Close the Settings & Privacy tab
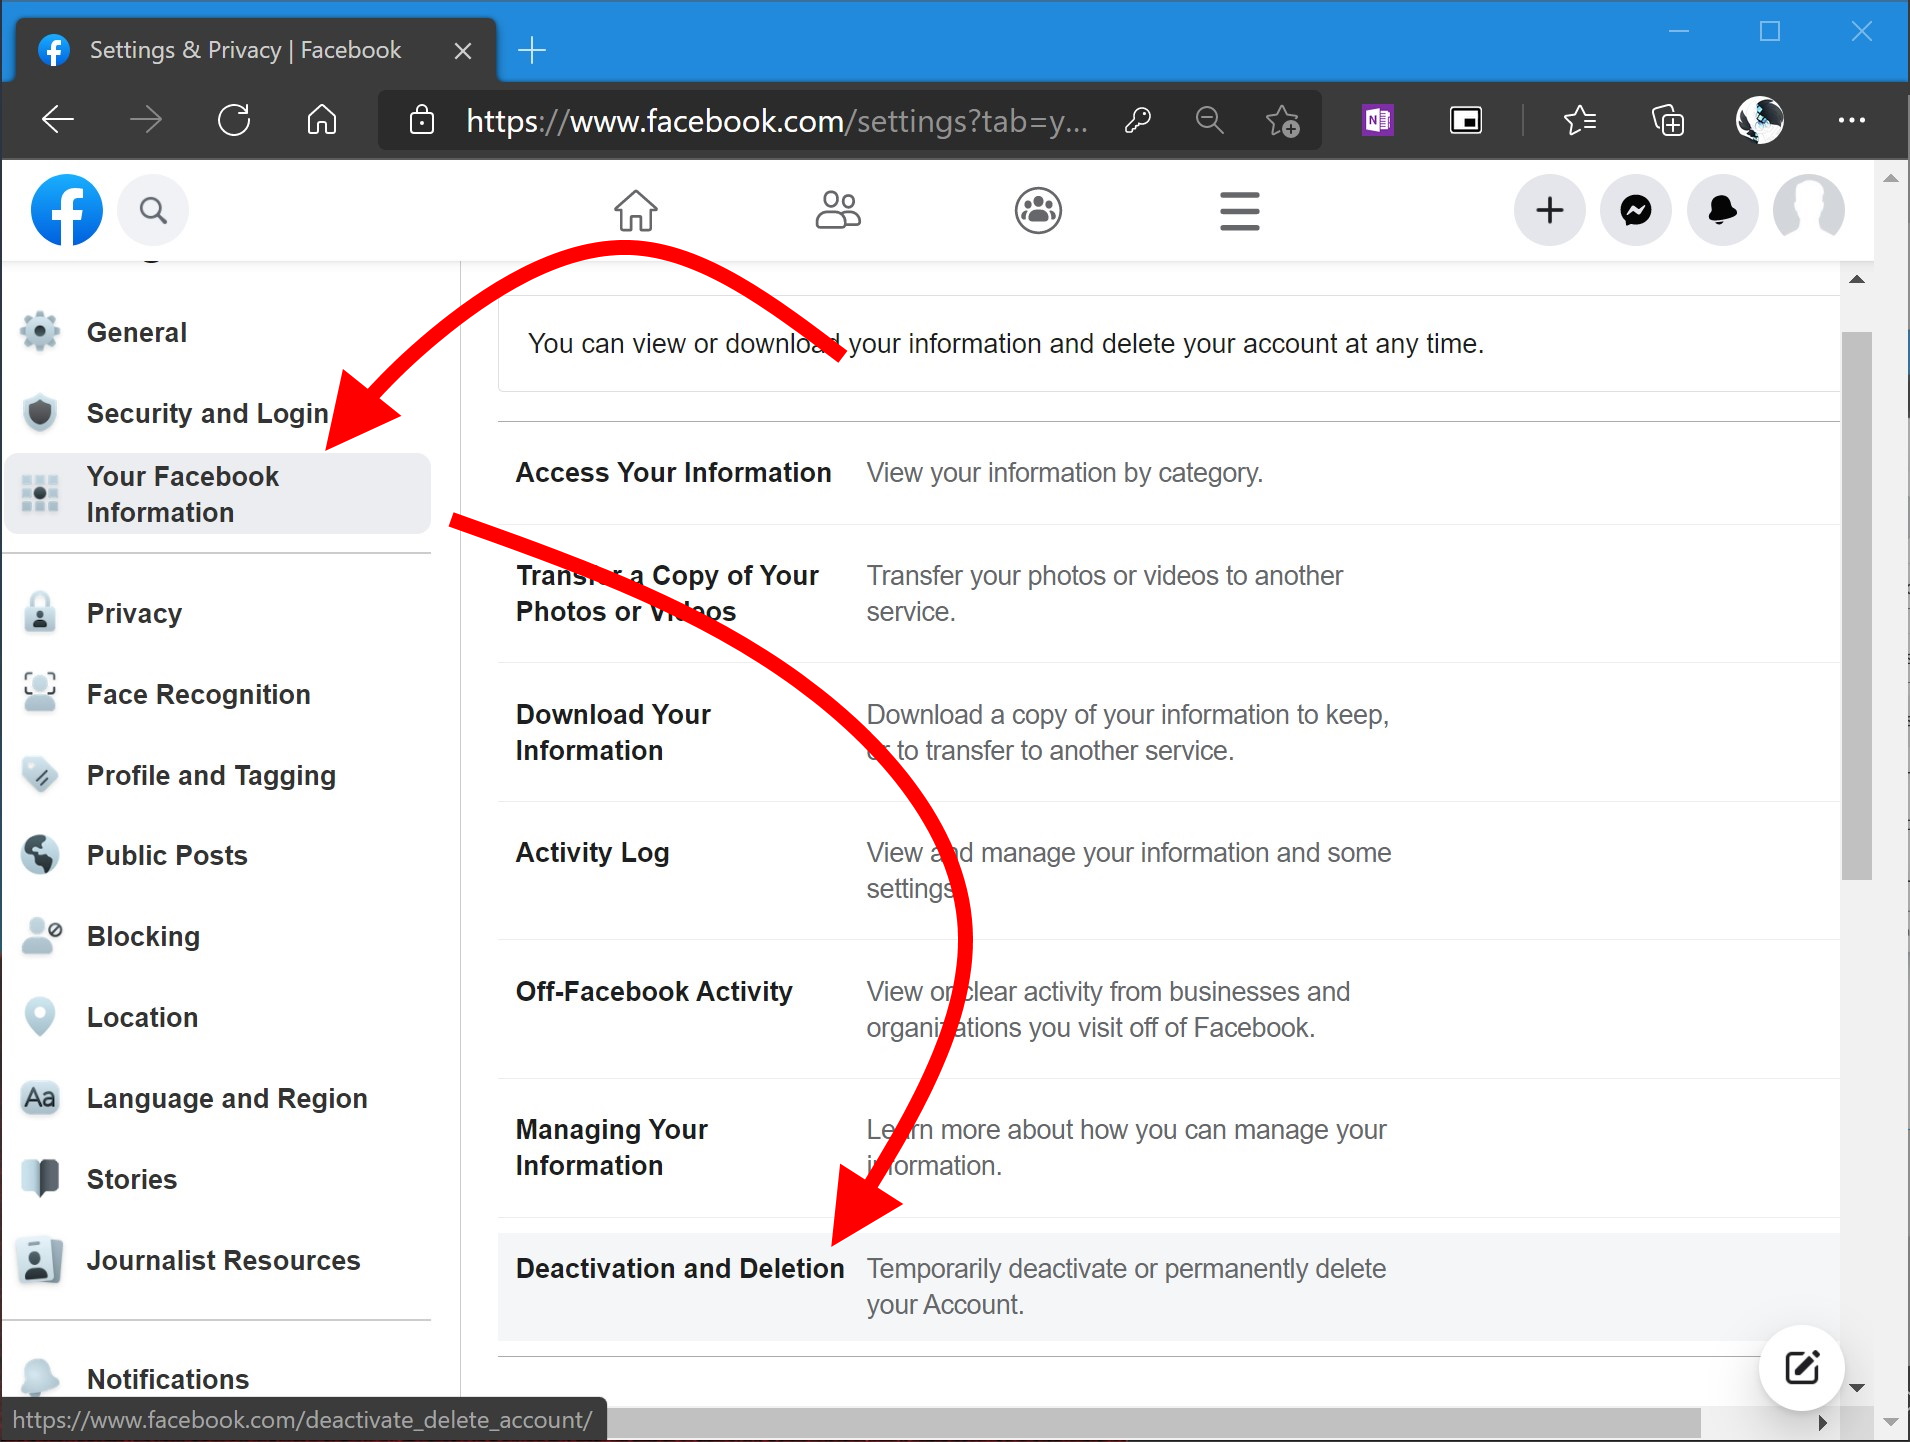The image size is (1910, 1442). click(x=462, y=50)
